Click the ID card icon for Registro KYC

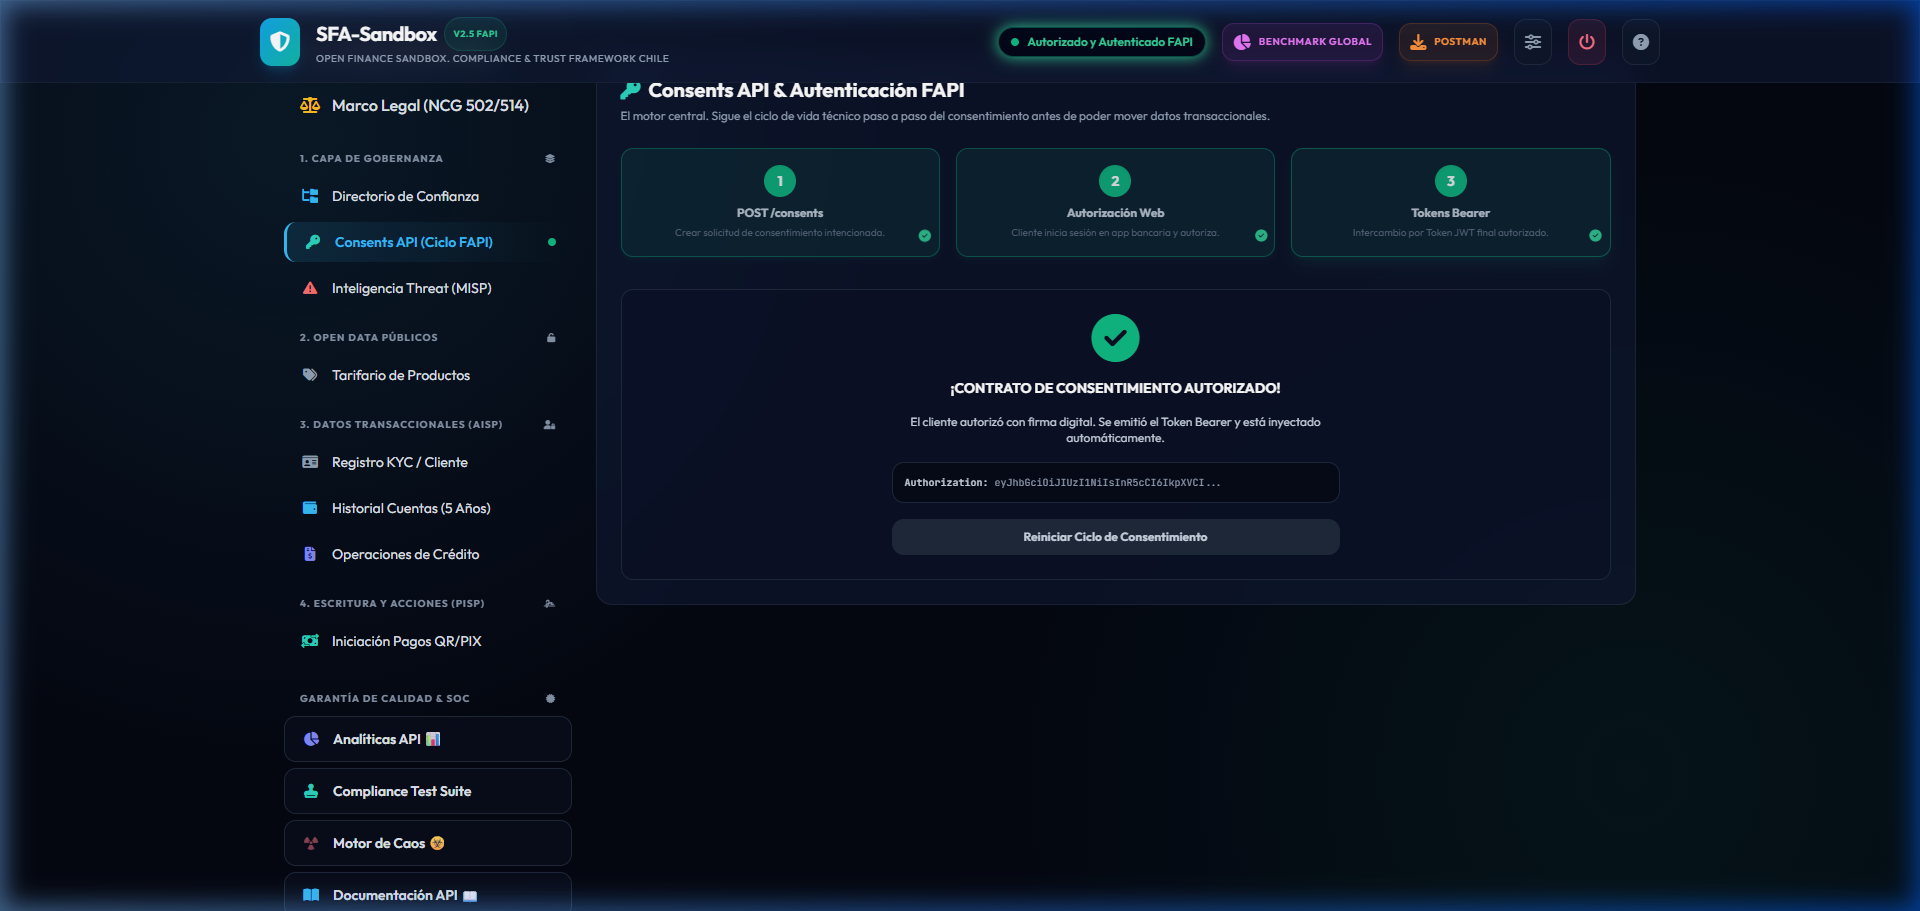(x=310, y=462)
